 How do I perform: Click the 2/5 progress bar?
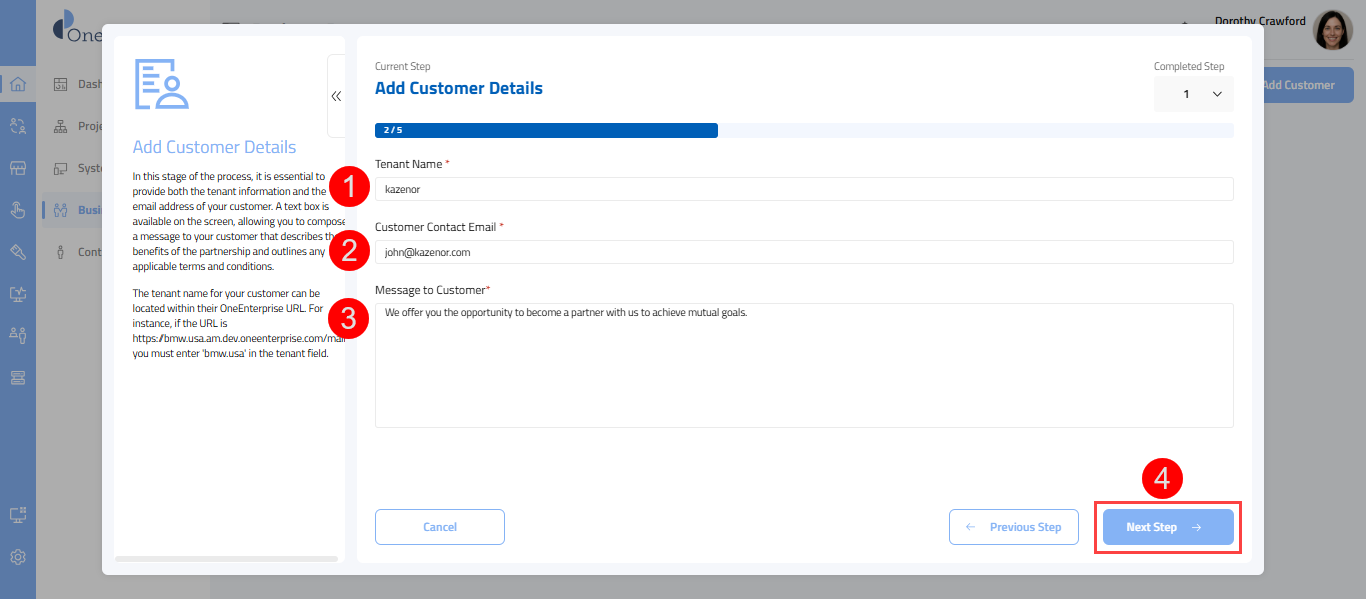(x=546, y=130)
